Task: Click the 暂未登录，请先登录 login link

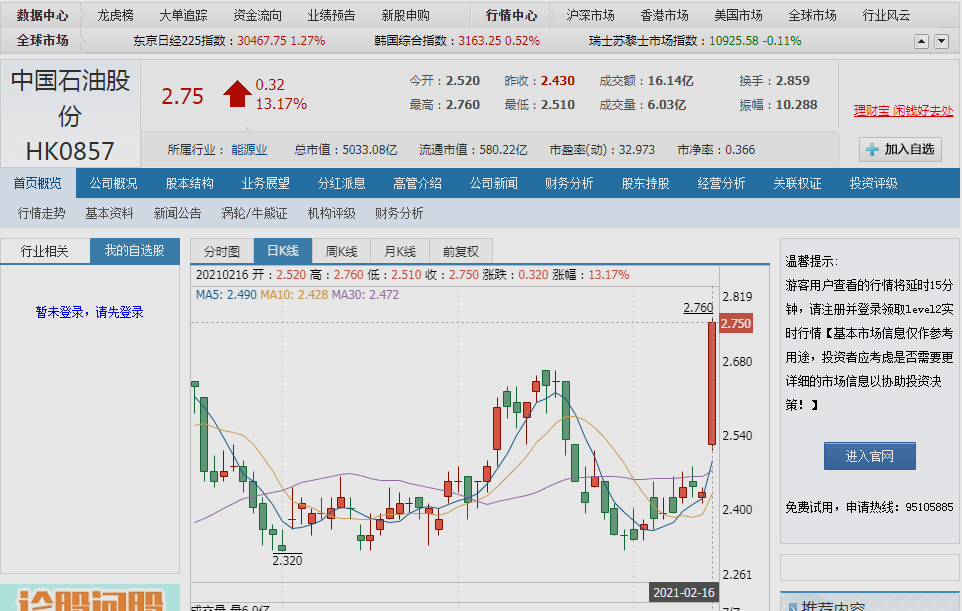Action: coord(90,312)
